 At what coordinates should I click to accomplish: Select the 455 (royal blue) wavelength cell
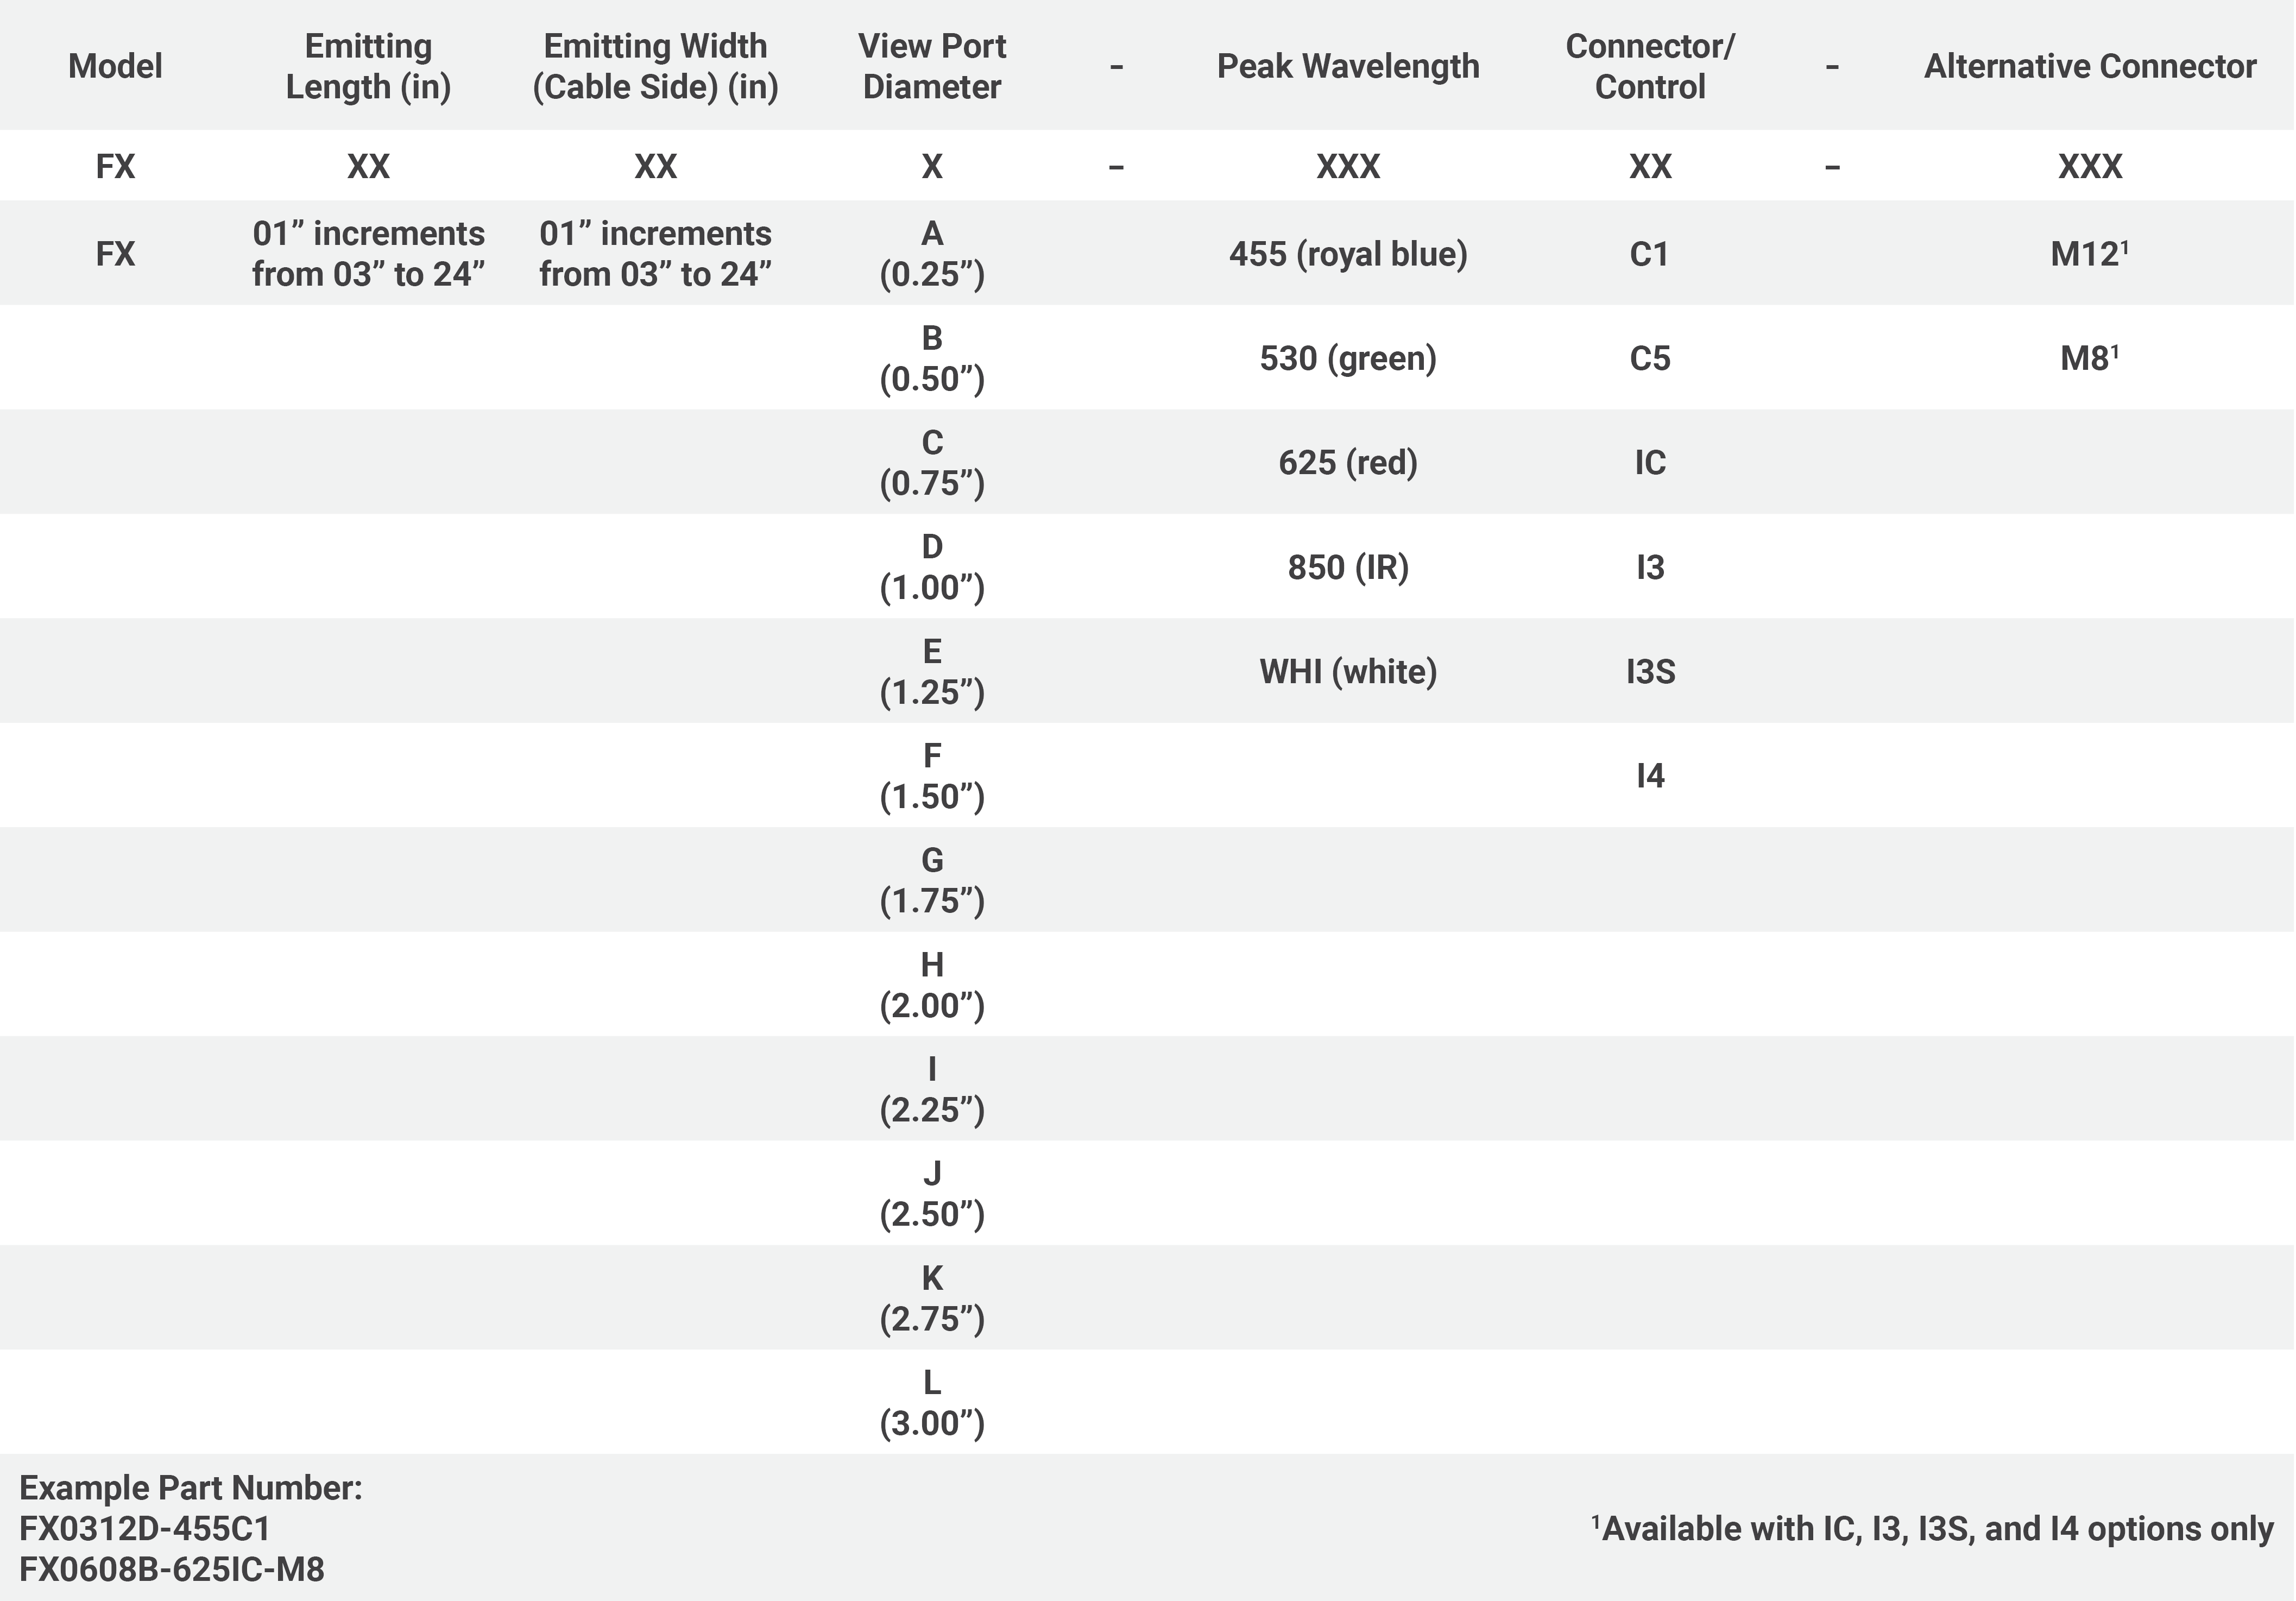pos(1347,254)
